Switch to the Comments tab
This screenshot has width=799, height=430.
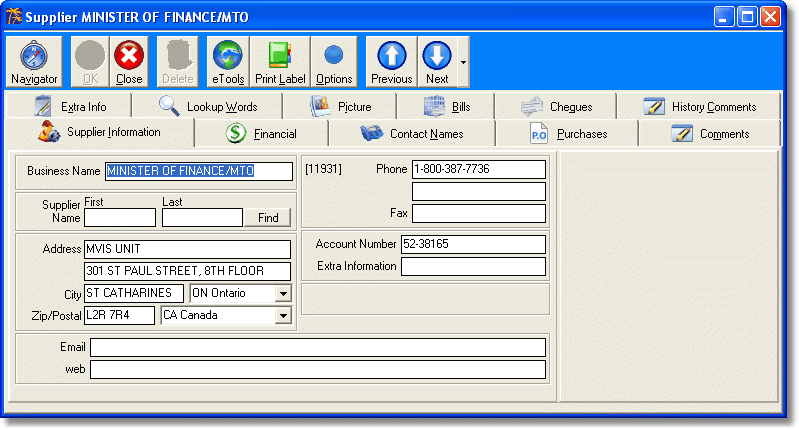click(710, 133)
